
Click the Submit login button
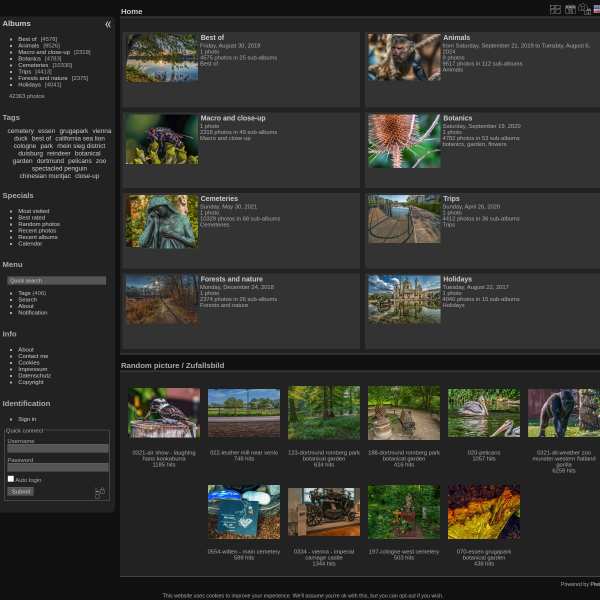(21, 491)
